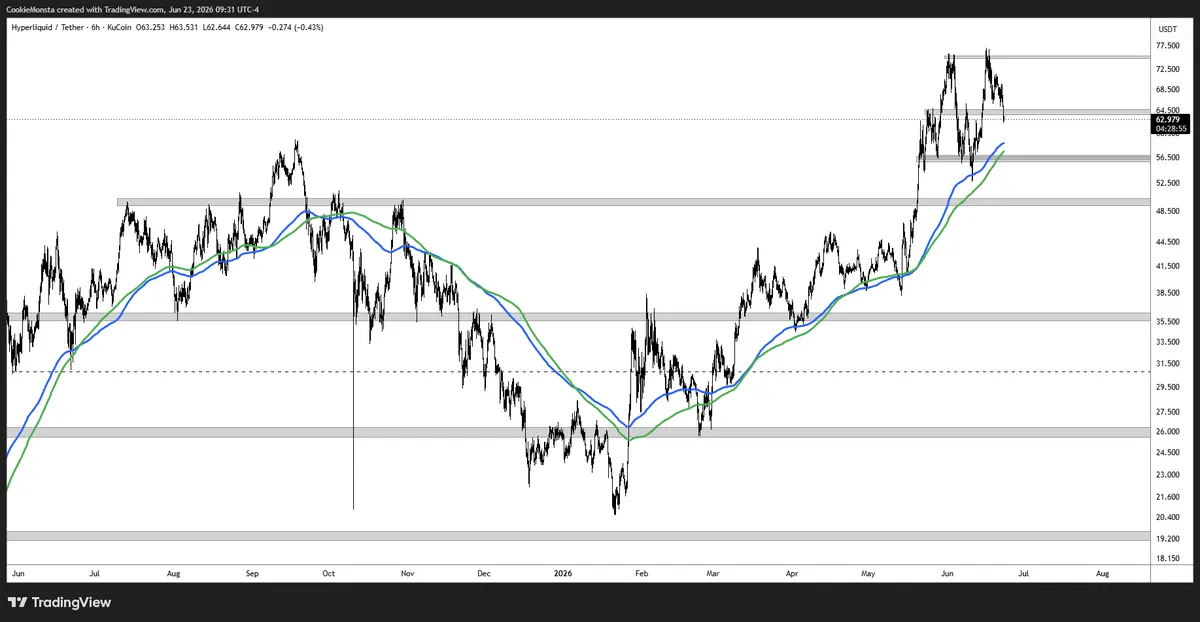Click the Feb label on time axis
The height and width of the screenshot is (622, 1200).
click(x=641, y=574)
